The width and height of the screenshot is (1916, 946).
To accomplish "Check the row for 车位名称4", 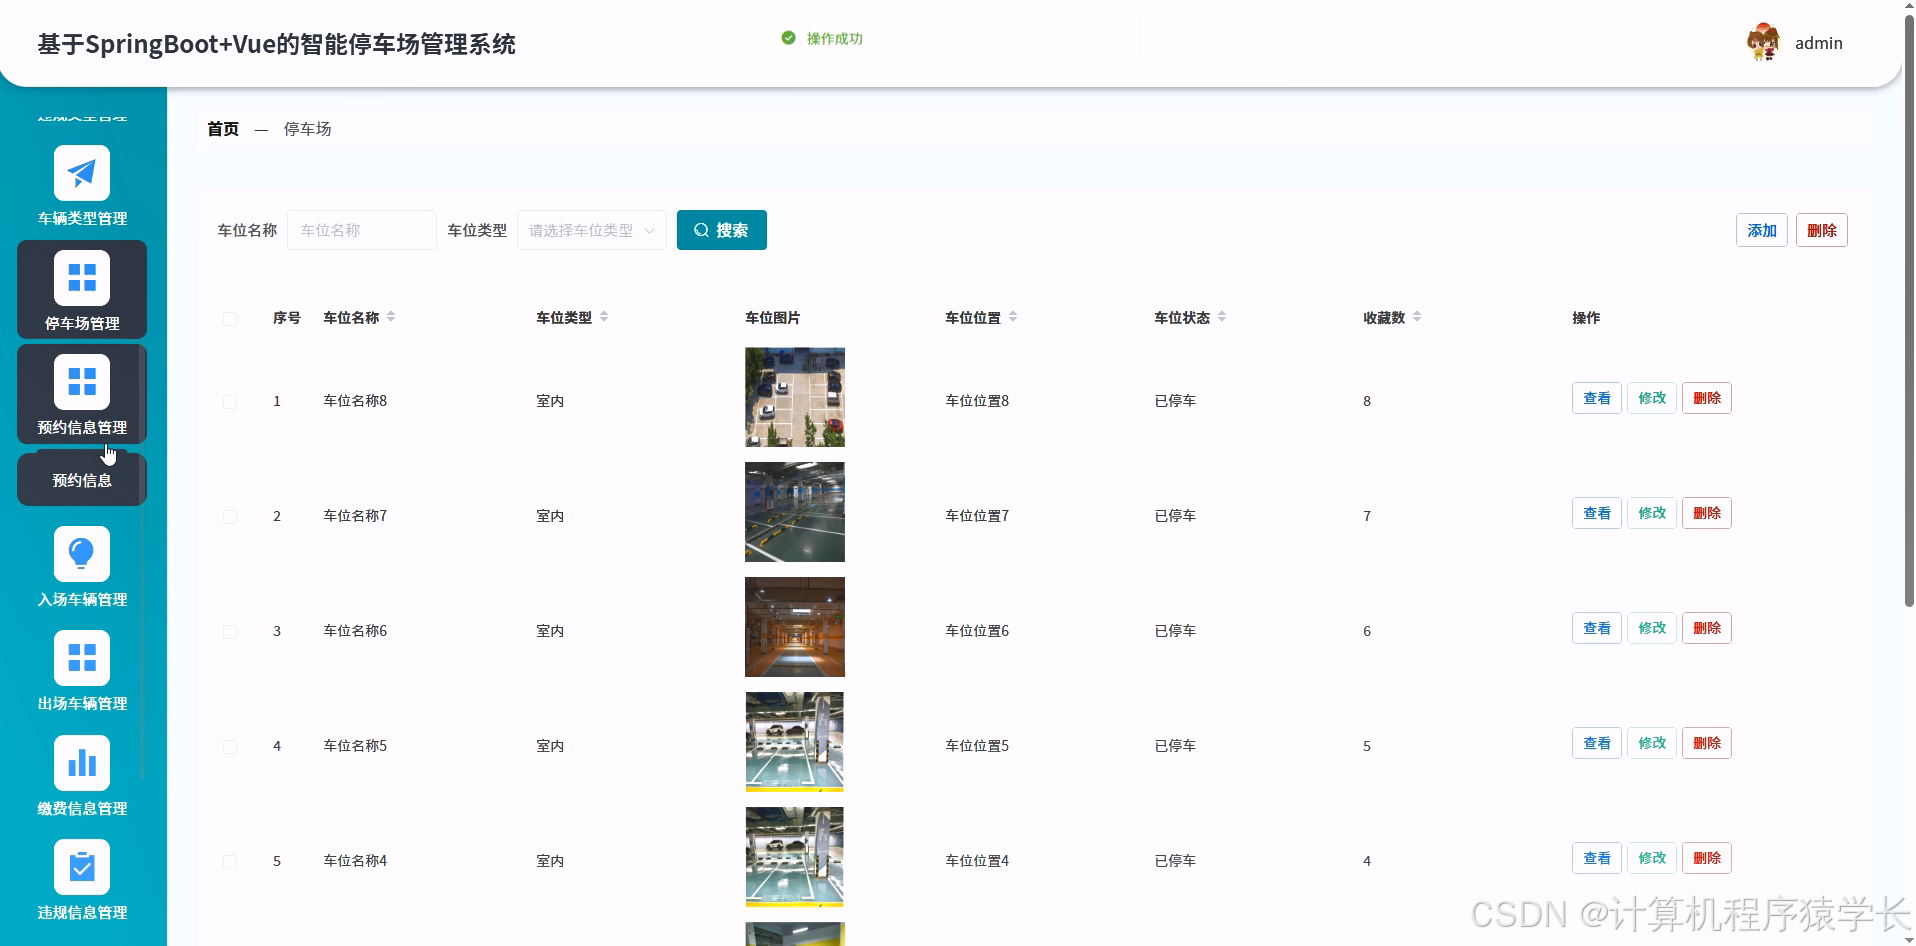I will click(x=230, y=861).
